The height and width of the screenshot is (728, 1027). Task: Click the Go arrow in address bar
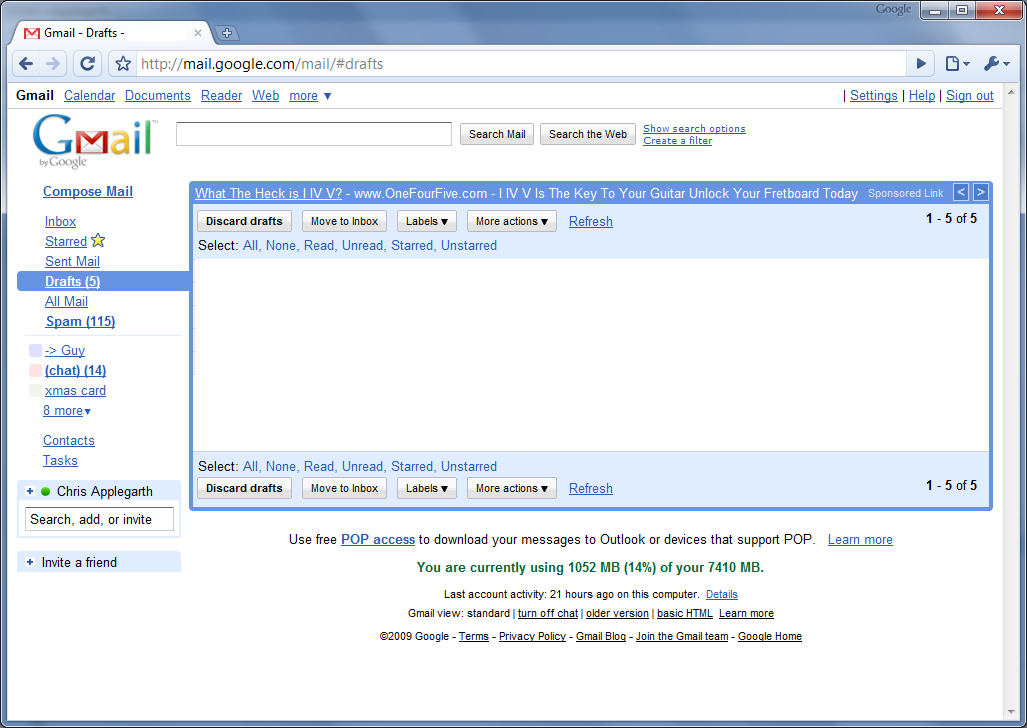tap(921, 64)
